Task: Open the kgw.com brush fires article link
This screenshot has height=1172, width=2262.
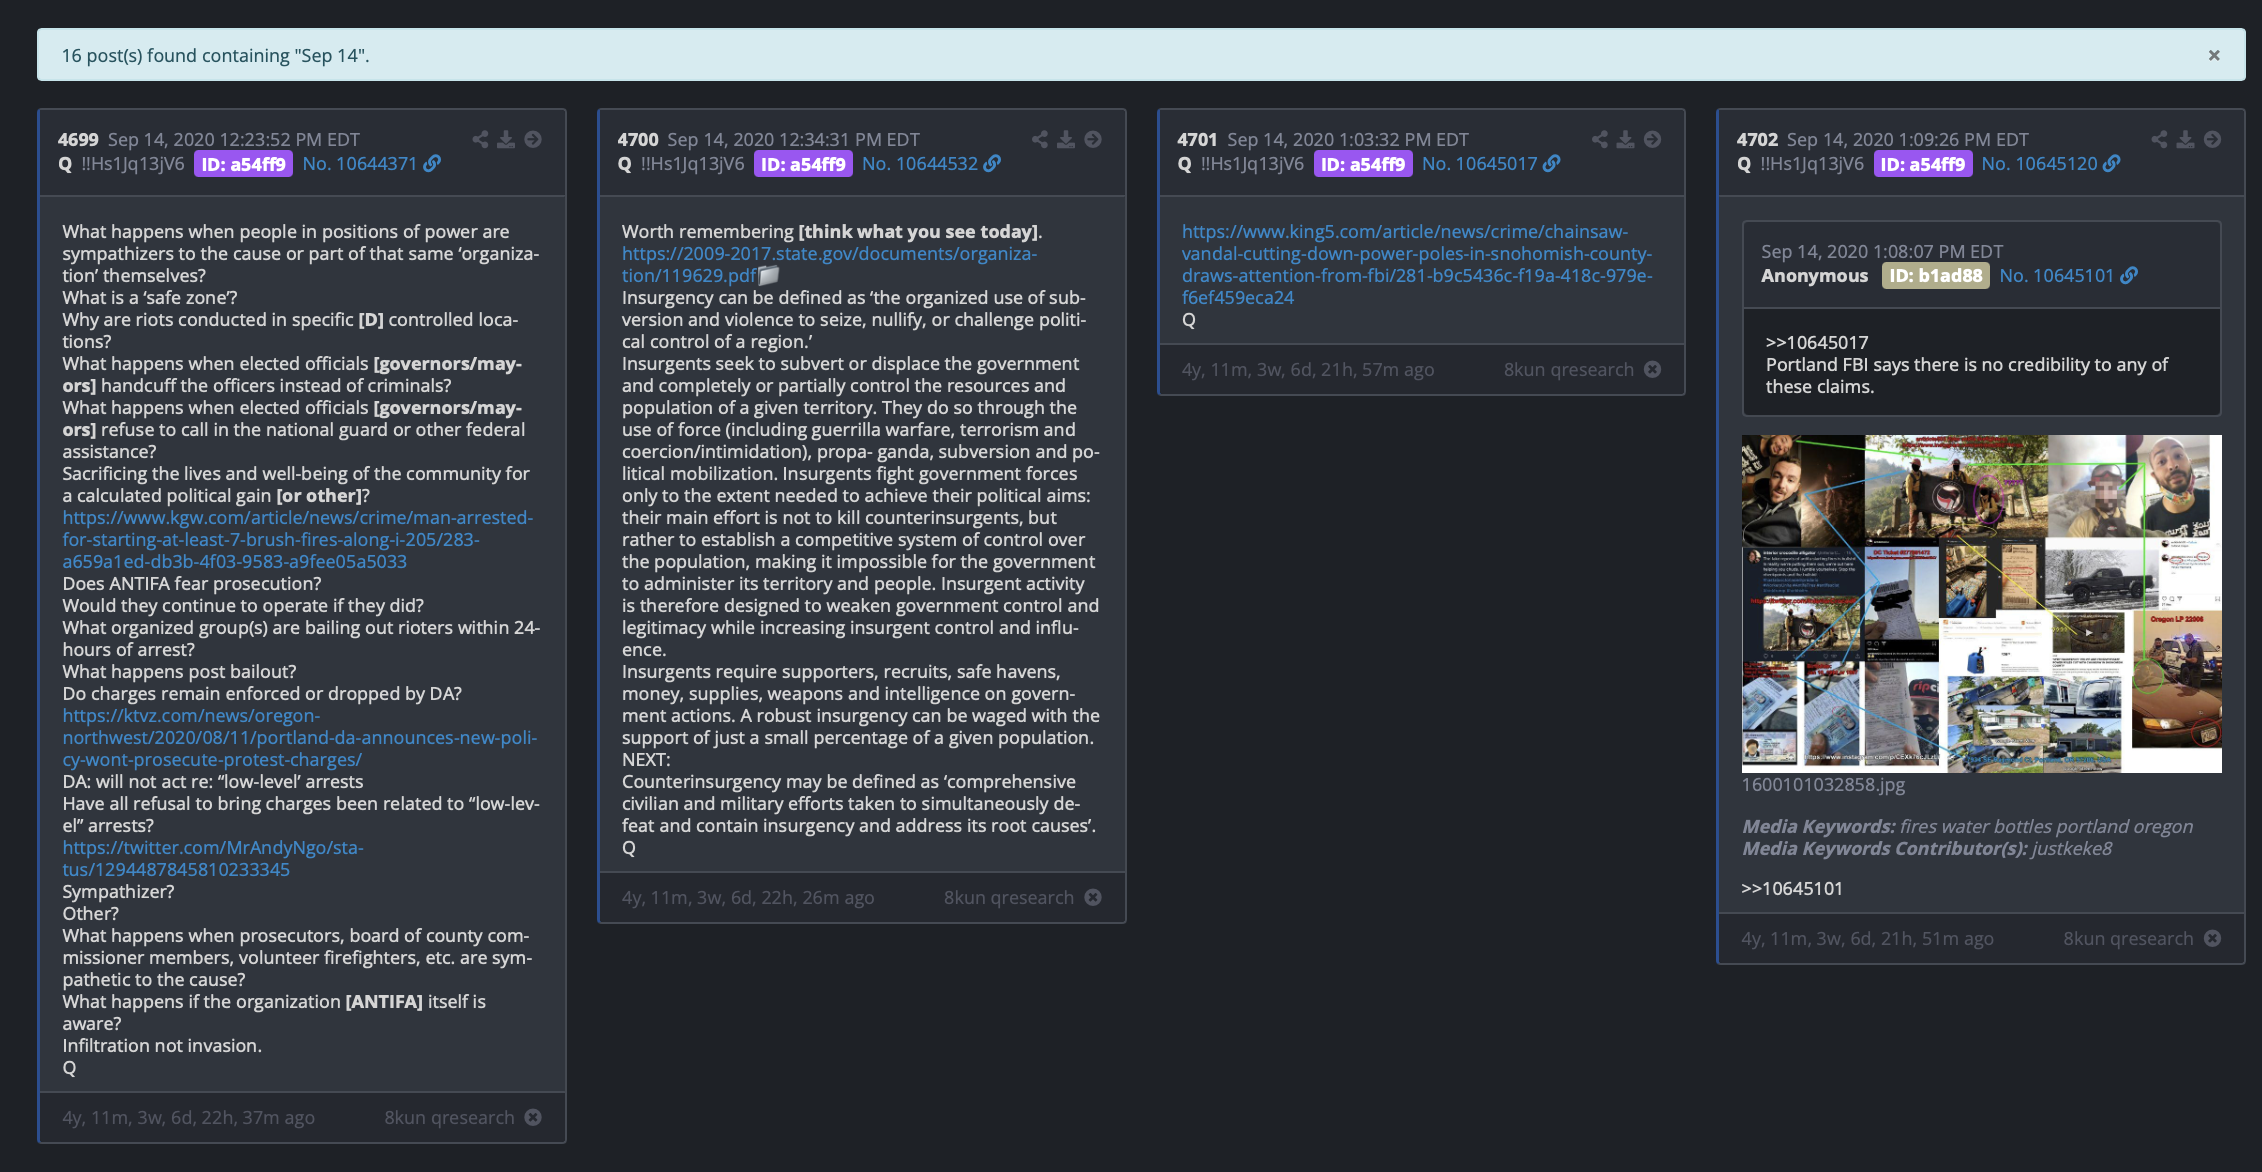Action: click(x=298, y=540)
